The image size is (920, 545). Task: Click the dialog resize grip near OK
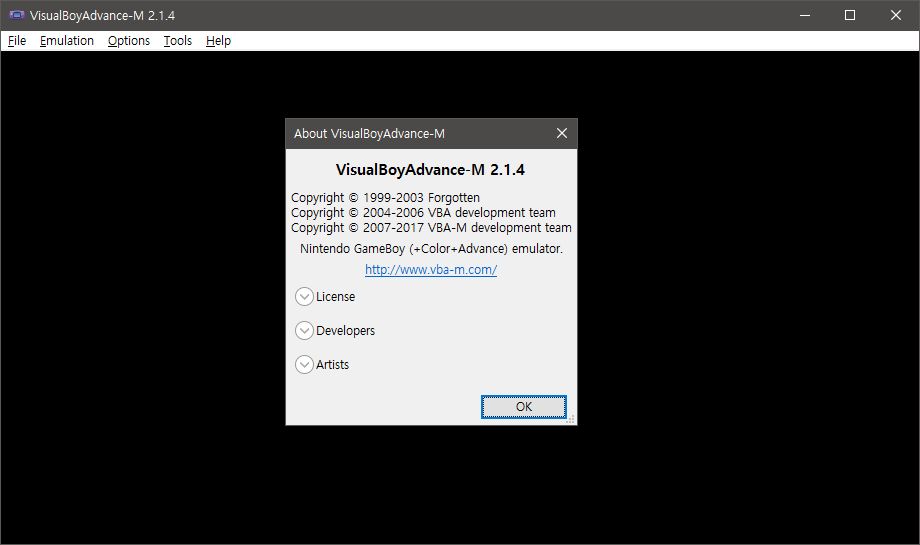tap(571, 419)
